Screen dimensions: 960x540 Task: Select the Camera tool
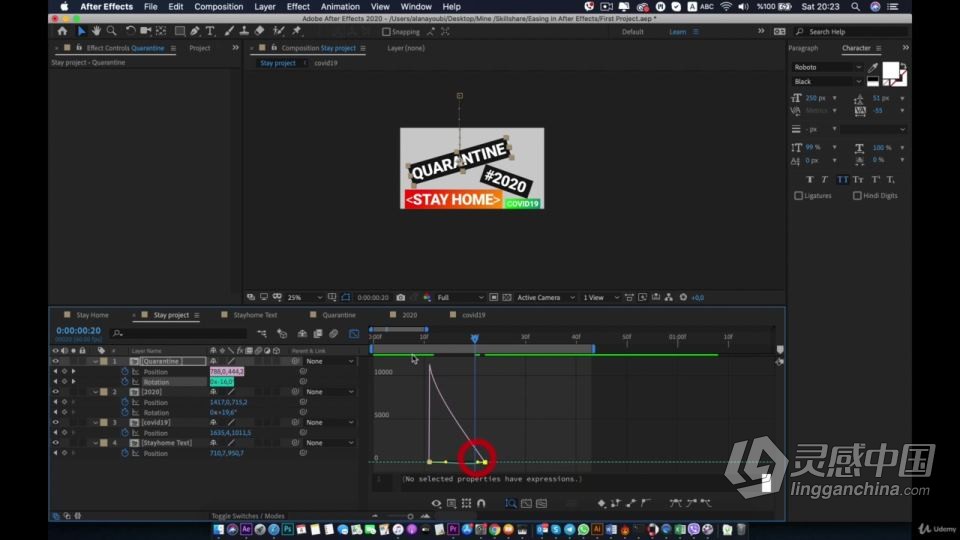[146, 31]
